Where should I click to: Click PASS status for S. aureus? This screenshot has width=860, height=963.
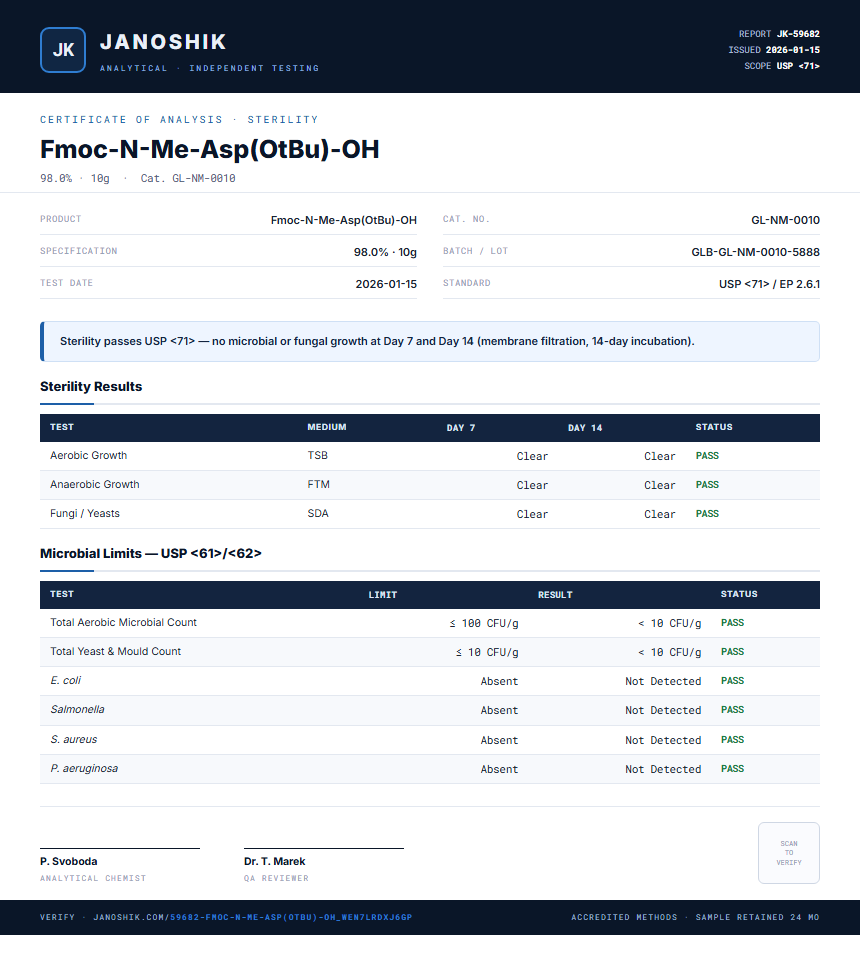click(732, 739)
